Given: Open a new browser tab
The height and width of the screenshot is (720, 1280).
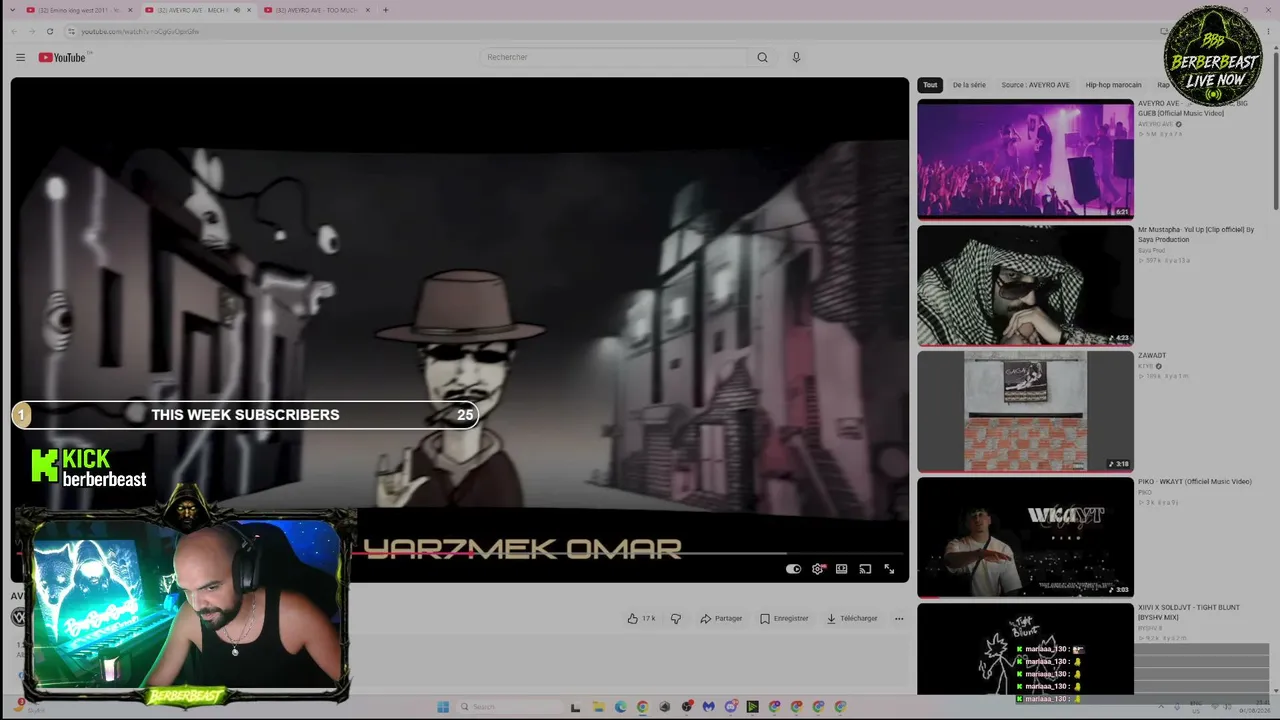Looking at the screenshot, I should tap(386, 10).
